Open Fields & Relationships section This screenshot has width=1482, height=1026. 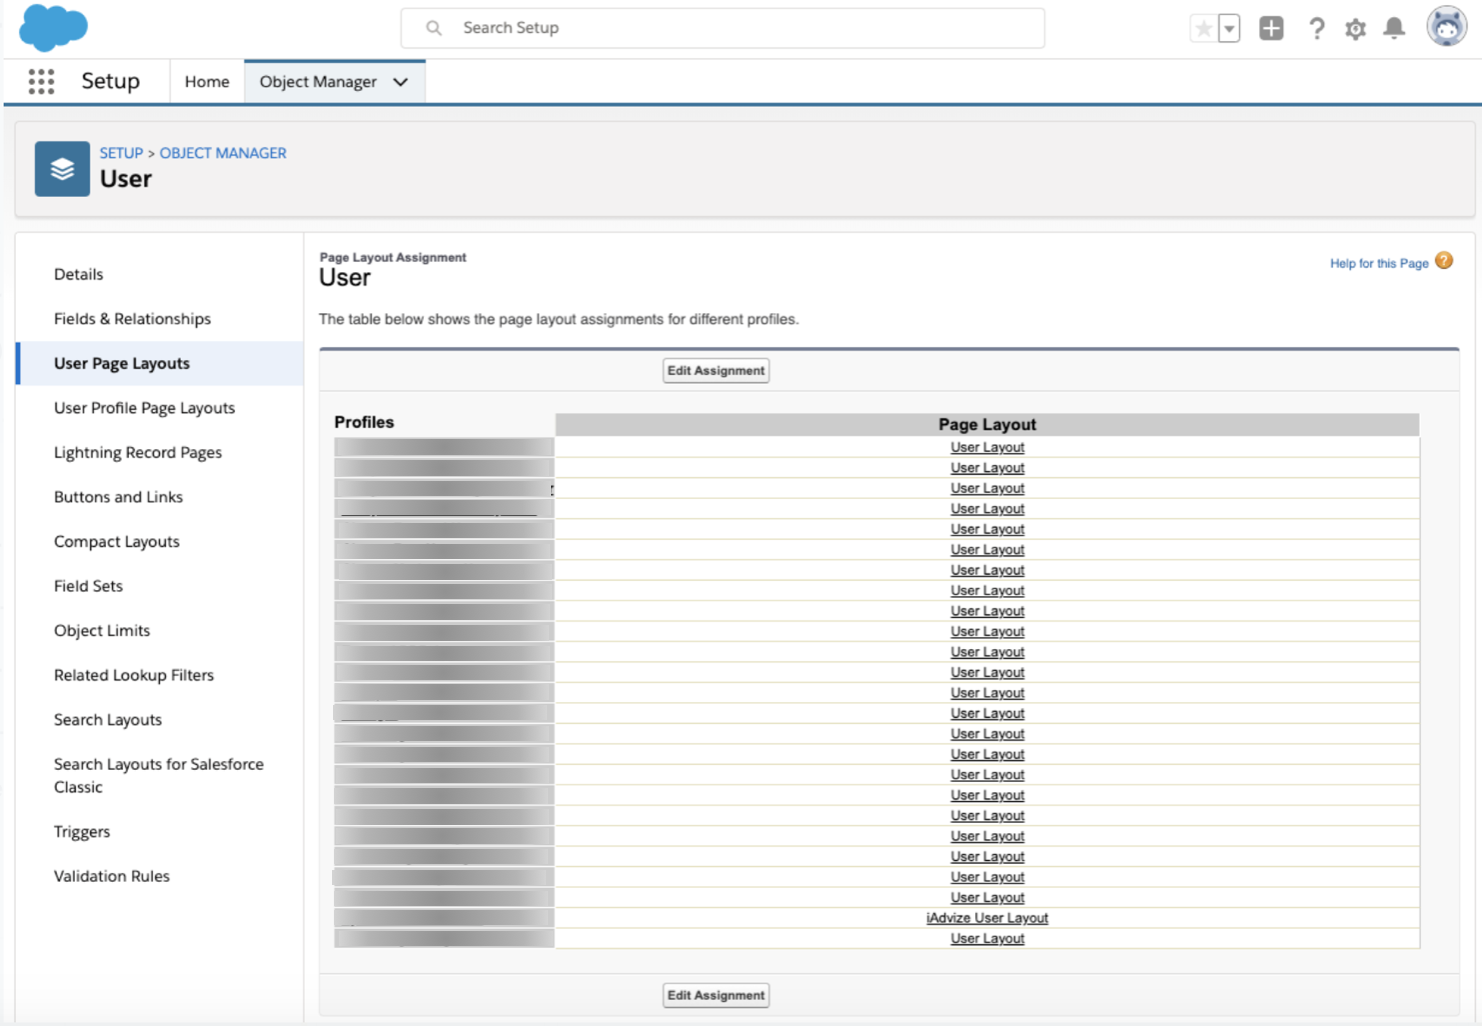132,318
